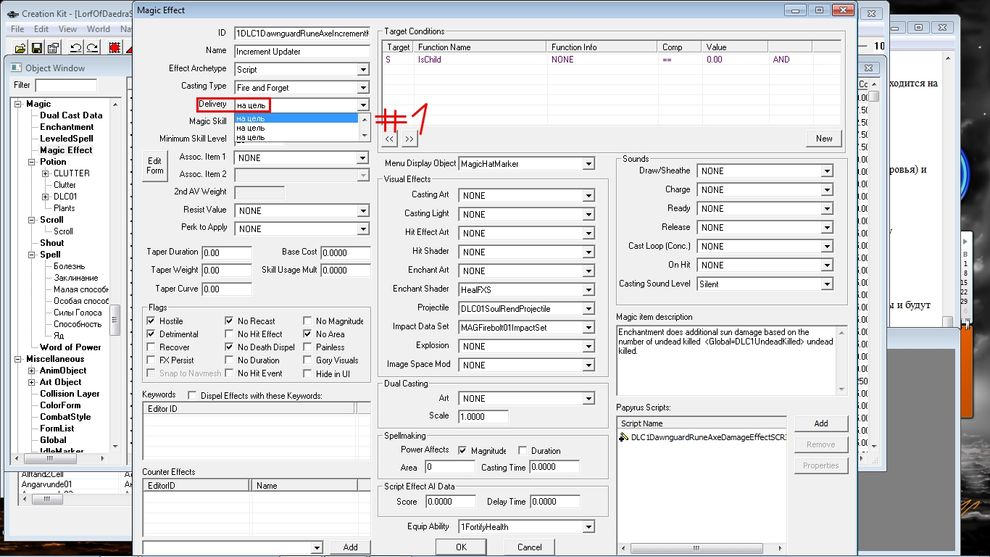Click the Edit Form button
The image size is (990, 557).
coord(154,166)
